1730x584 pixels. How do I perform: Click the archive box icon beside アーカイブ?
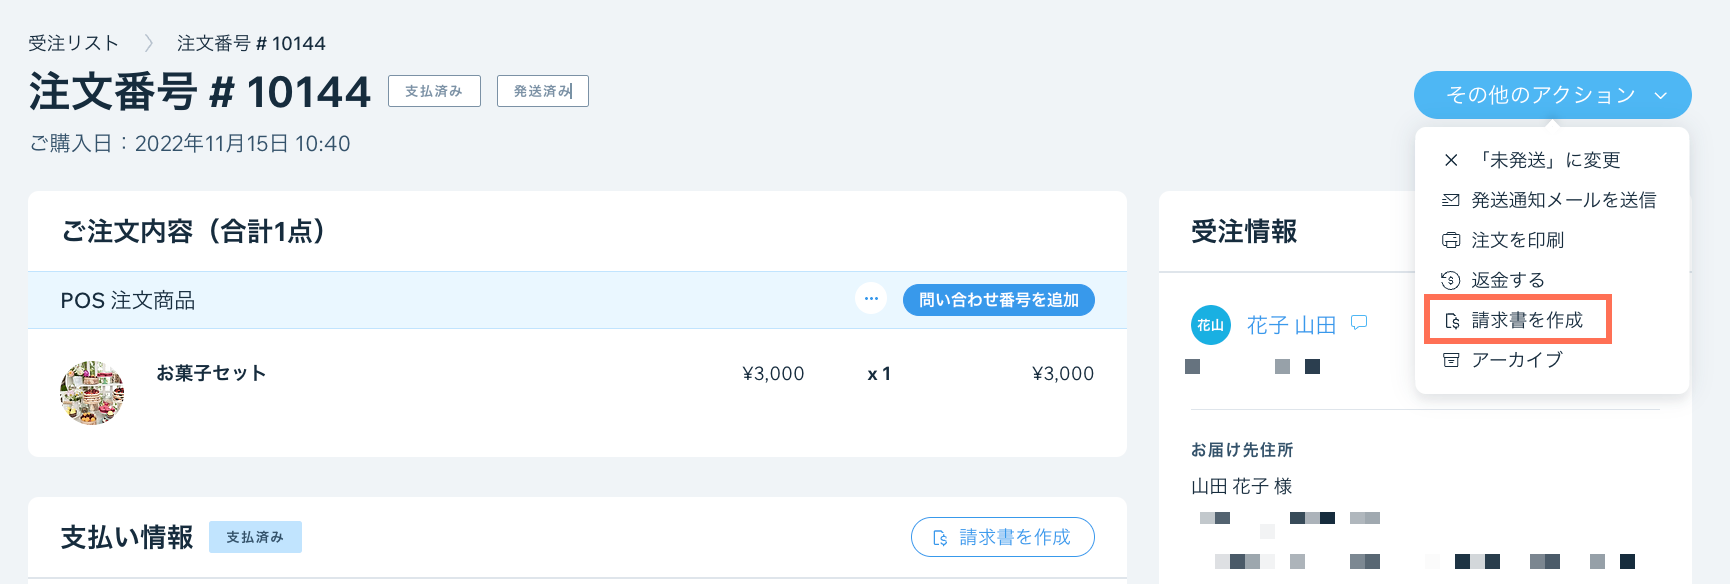coord(1452,359)
